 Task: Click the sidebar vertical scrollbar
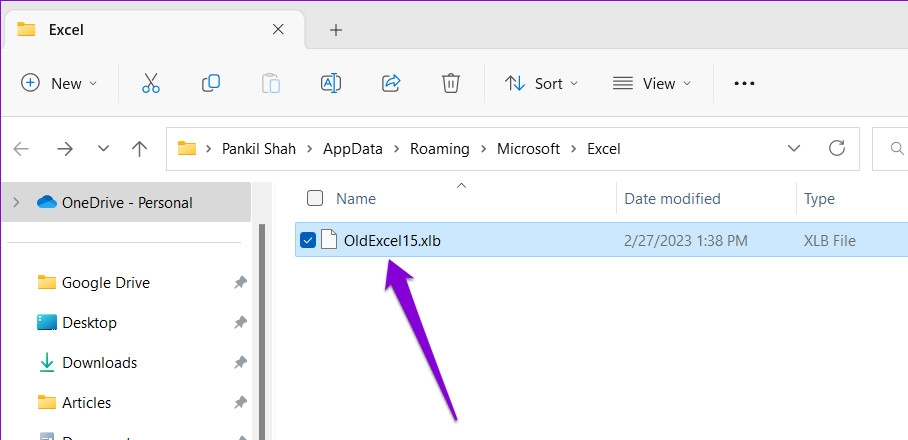[x=262, y=331]
